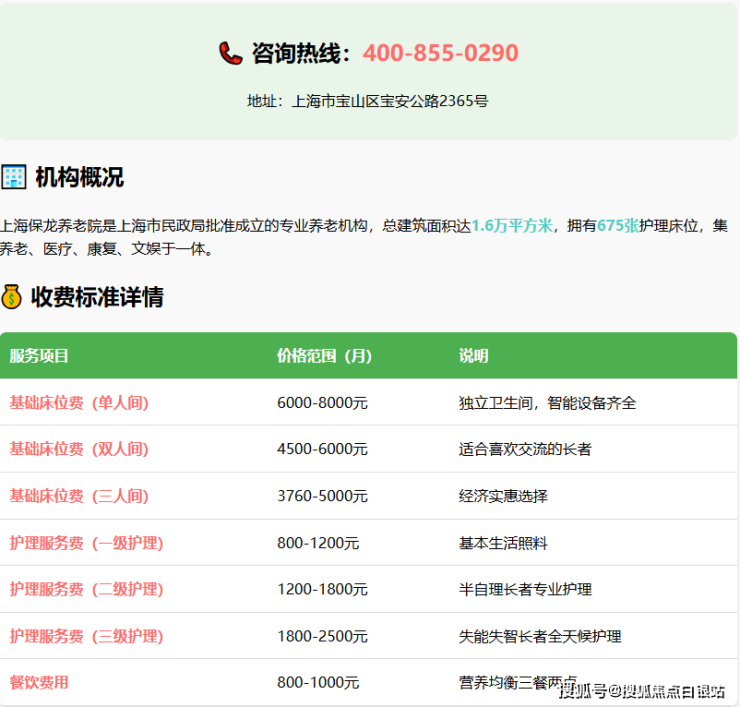This screenshot has width=740, height=707.
Task: Click the 机构概况 section heading
Action: pos(79,178)
